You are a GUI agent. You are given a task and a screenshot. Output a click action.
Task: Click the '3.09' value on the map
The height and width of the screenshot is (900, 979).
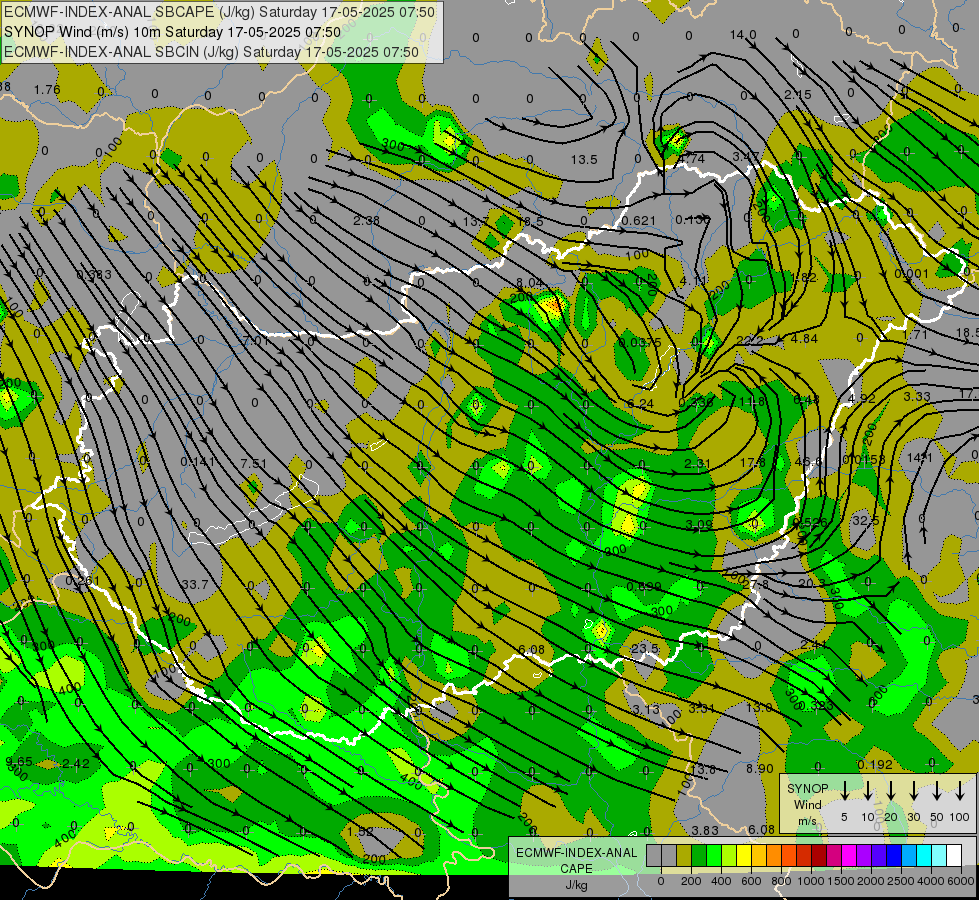click(699, 525)
